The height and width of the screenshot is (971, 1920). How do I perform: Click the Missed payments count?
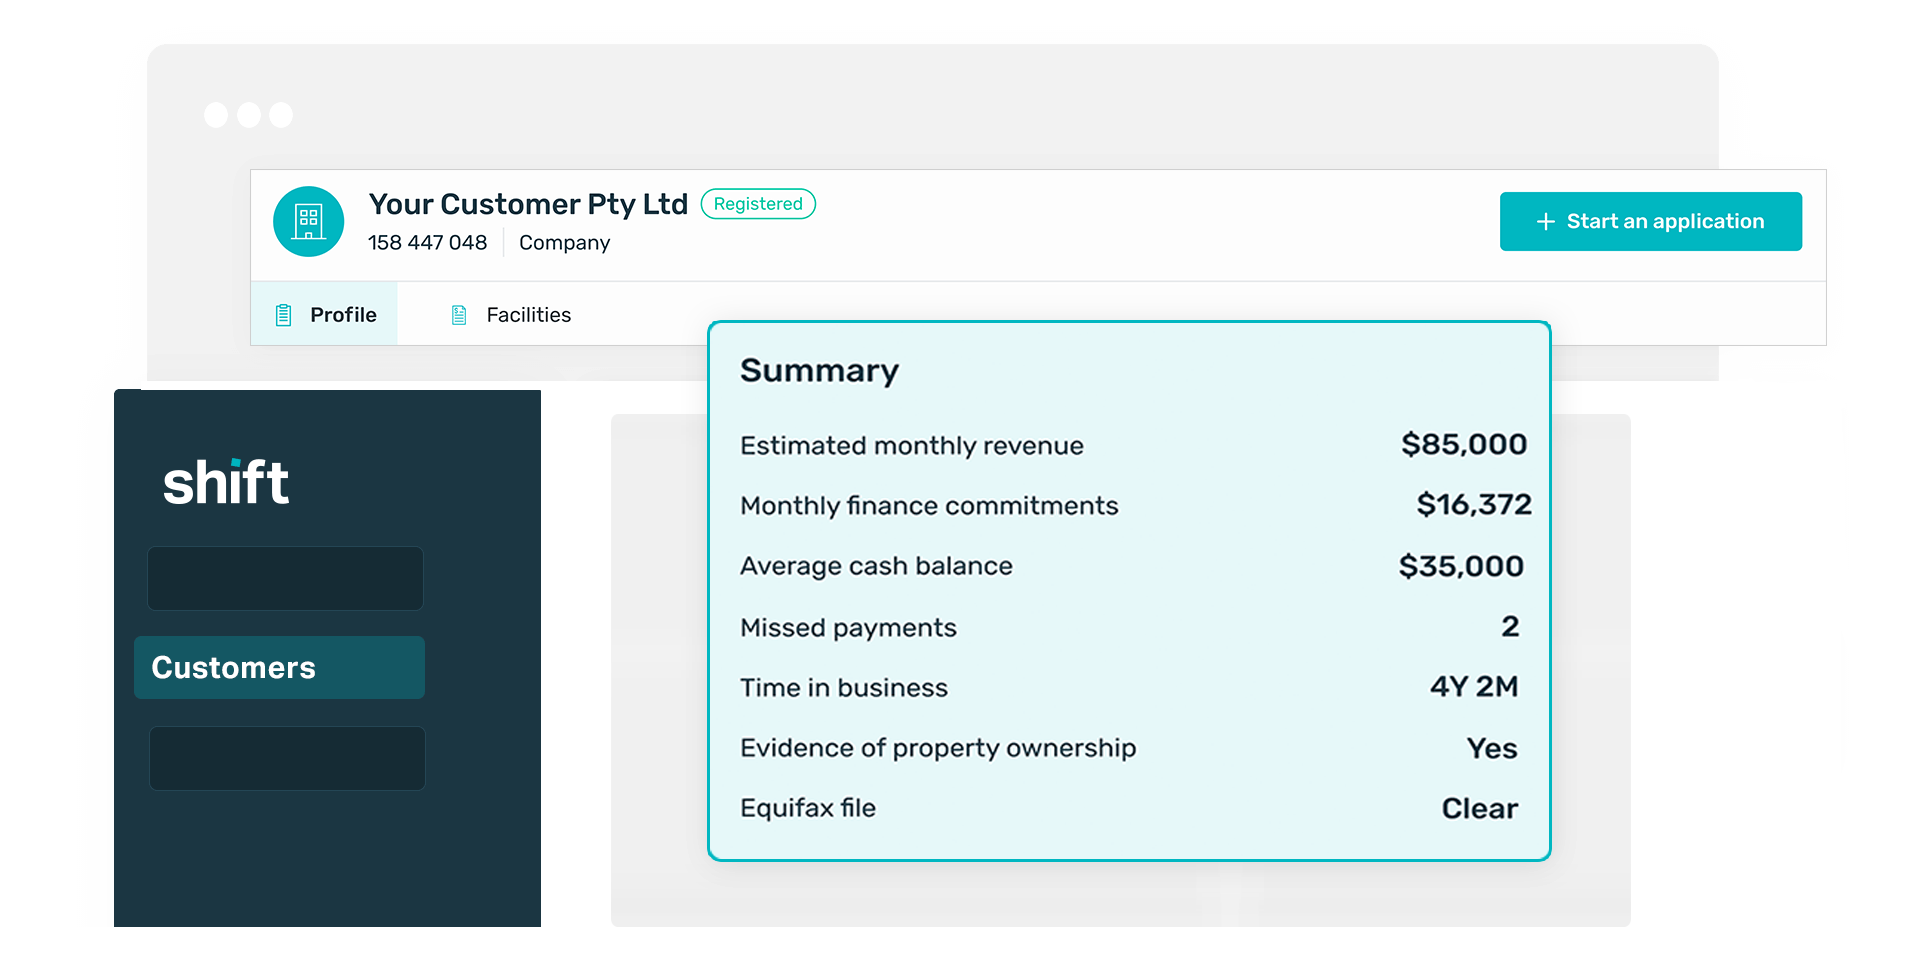click(x=1510, y=627)
